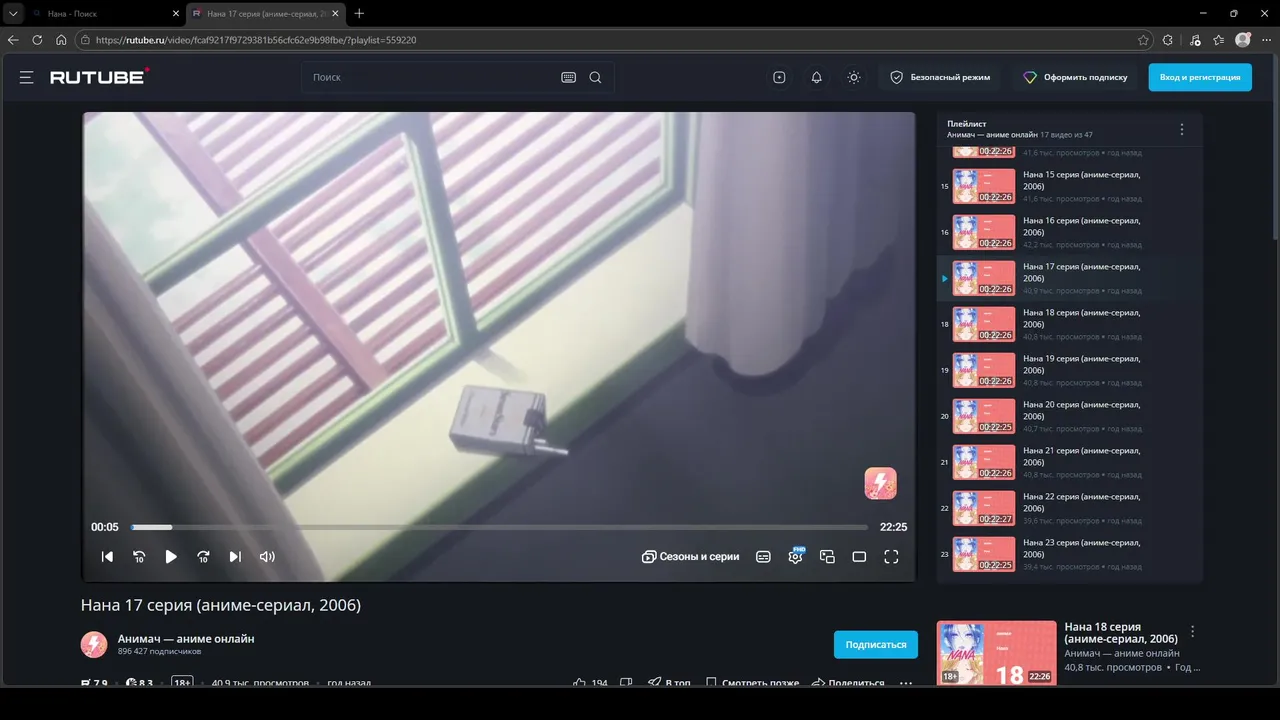Close the Нана - Поиск tab

click(175, 13)
